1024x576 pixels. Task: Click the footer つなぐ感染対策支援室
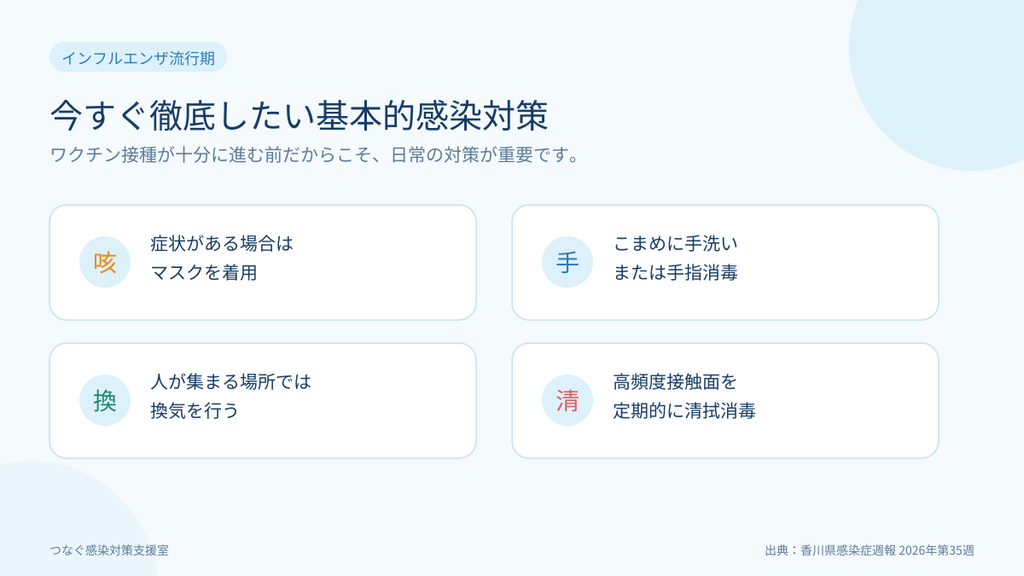pos(109,551)
